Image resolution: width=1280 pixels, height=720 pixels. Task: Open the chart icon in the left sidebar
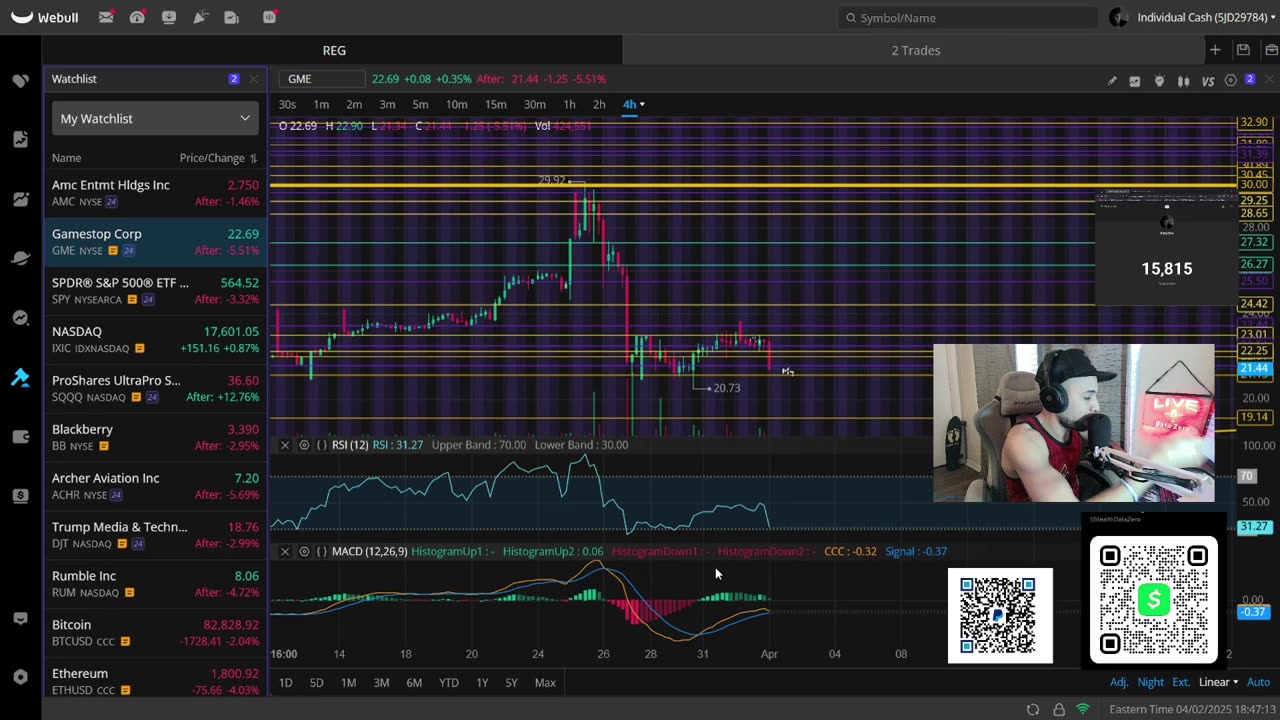[21, 199]
